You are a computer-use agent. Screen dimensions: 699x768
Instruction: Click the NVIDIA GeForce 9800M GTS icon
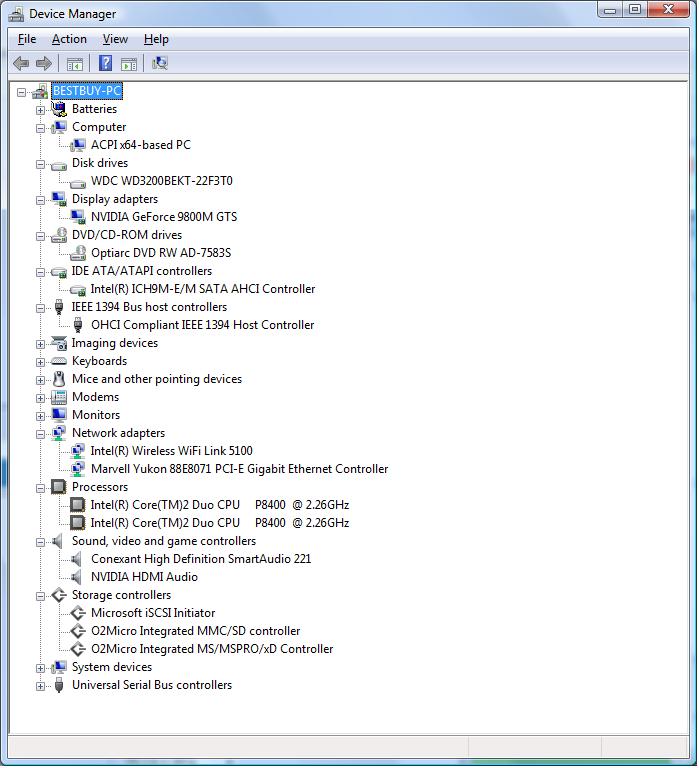78,216
